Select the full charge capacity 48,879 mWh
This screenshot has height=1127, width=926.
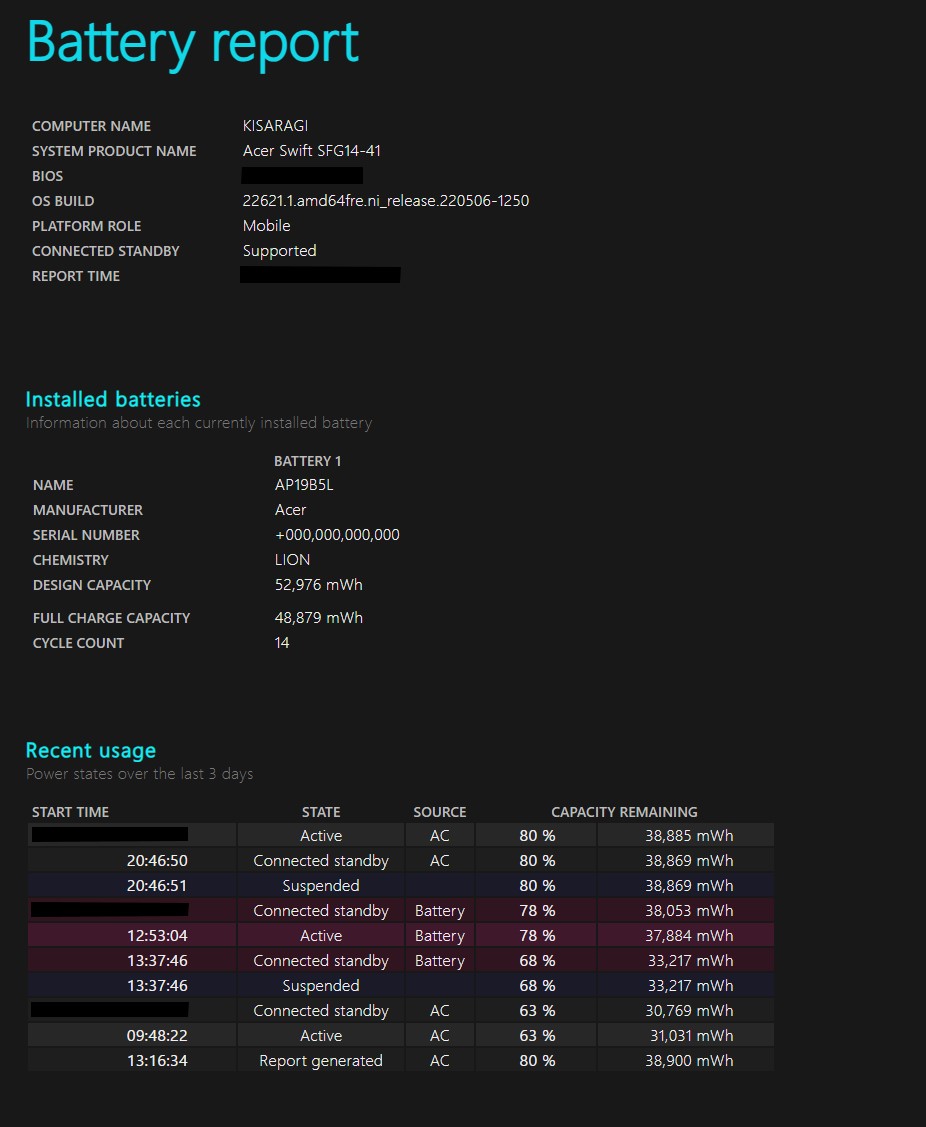pyautogui.click(x=318, y=618)
